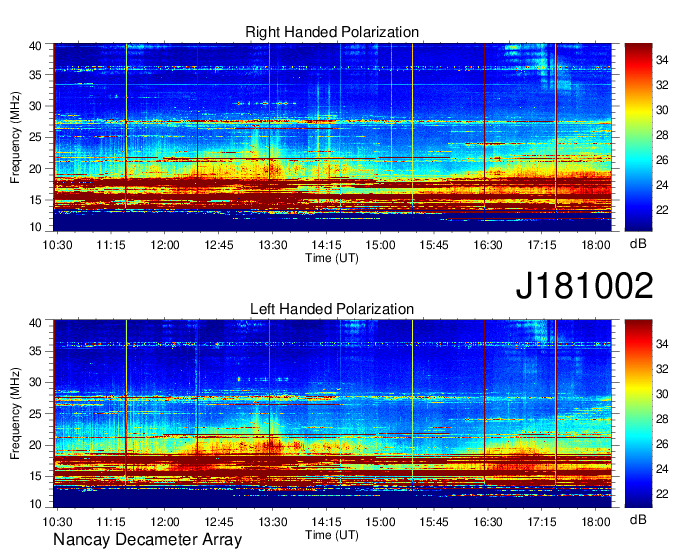The image size is (680, 552).
Task: Click the 40 tick on the upper frequency axis
Action: click(35, 46)
